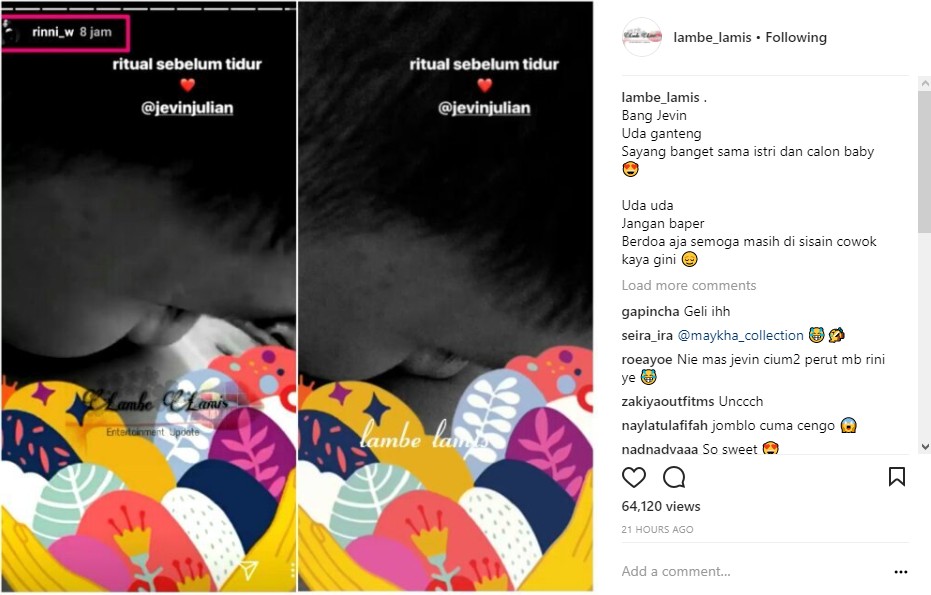Screen dimensions: 931x595
Task: Open lambe_lamis profile picture avatar
Action: 641,37
